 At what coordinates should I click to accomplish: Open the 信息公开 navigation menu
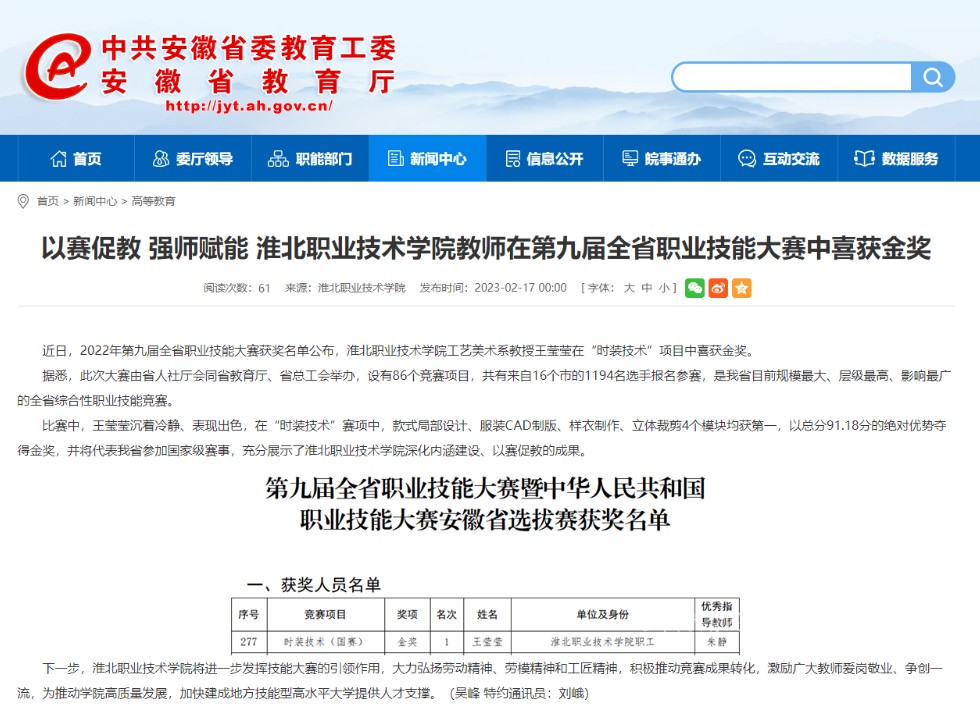coord(544,159)
